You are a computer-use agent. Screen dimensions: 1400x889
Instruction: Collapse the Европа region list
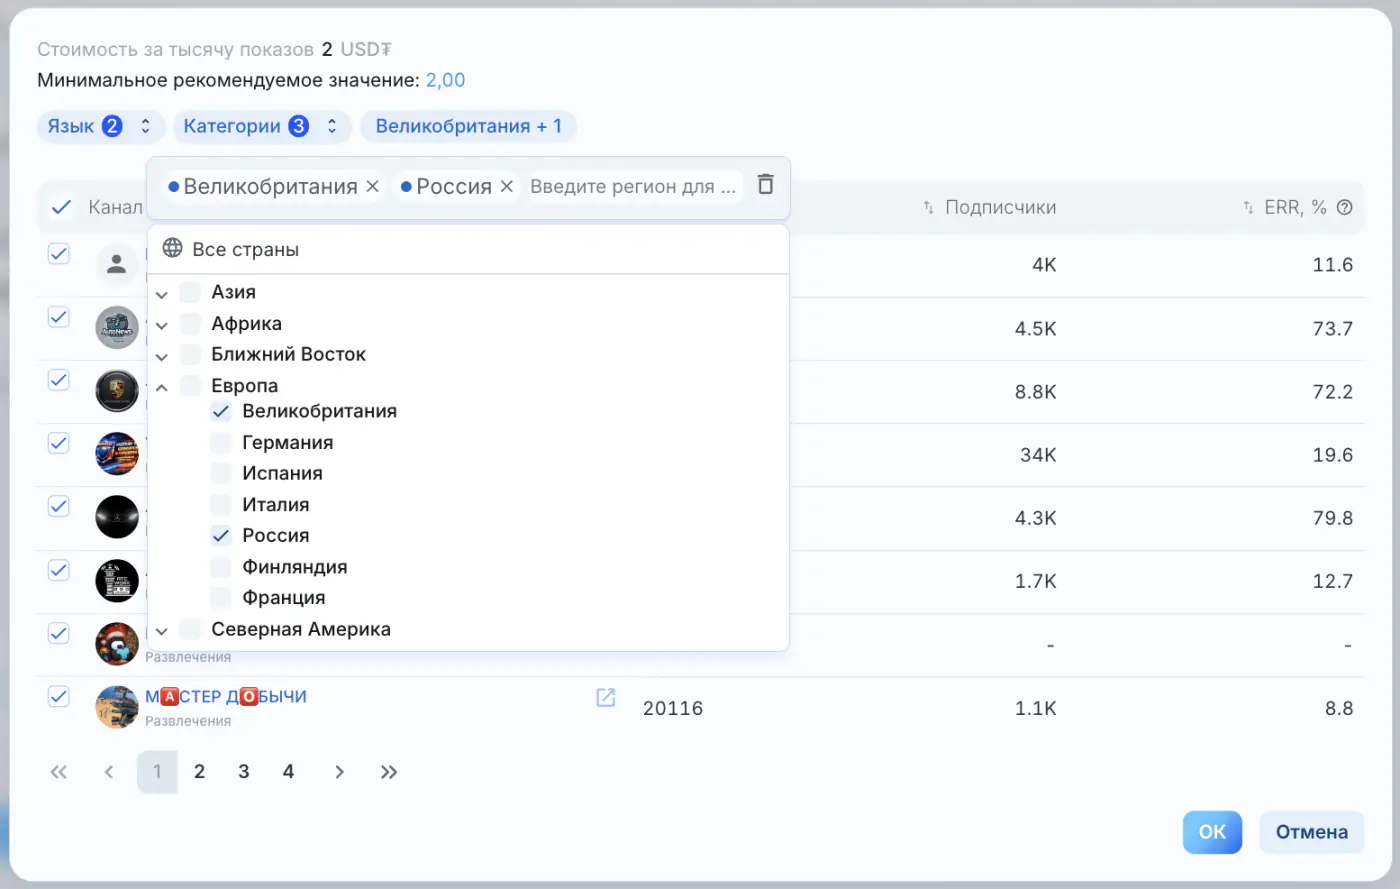tap(161, 387)
